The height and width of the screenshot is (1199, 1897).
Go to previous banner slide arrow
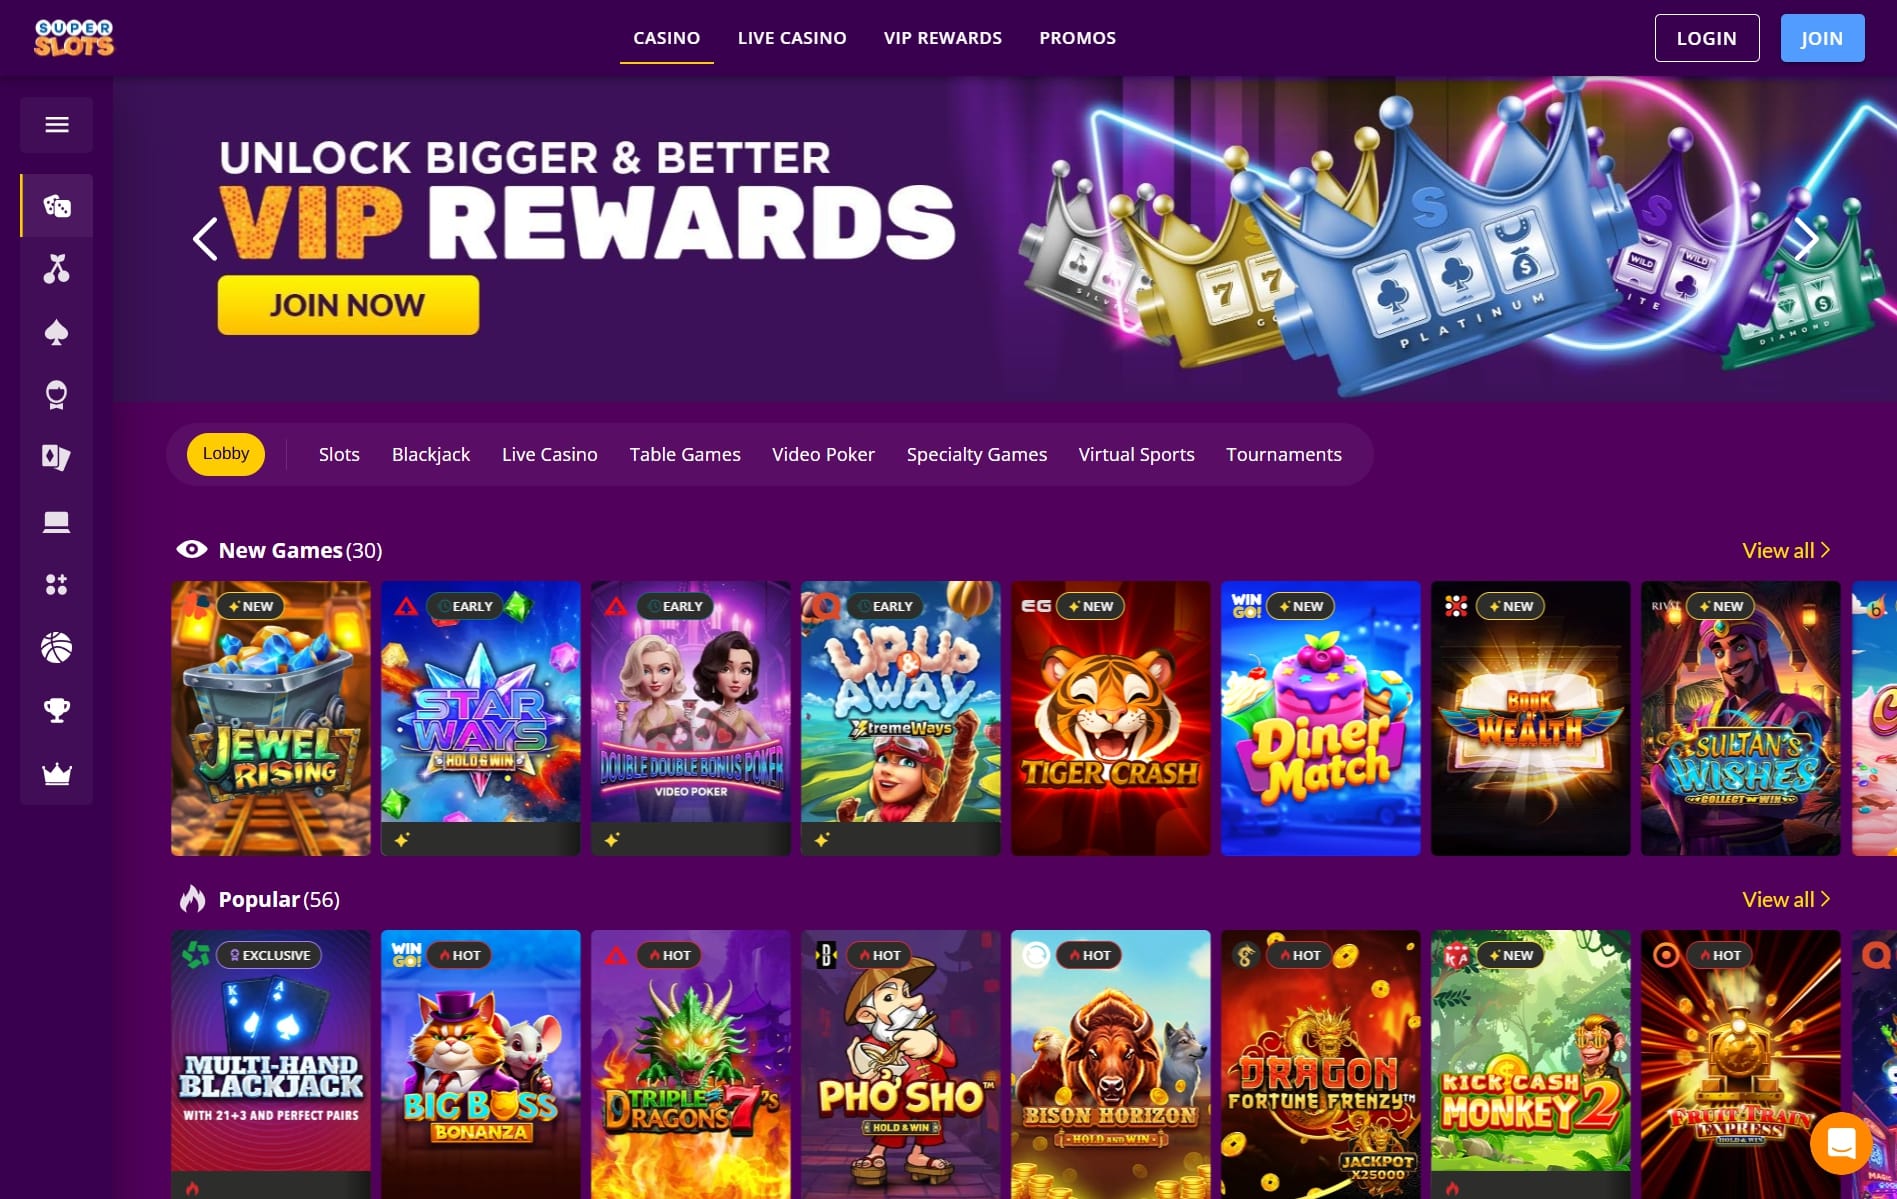tap(205, 239)
